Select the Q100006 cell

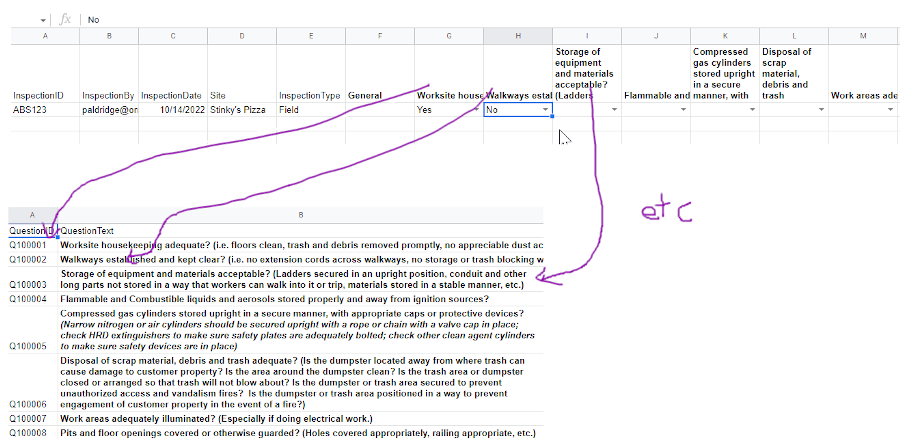click(x=32, y=382)
